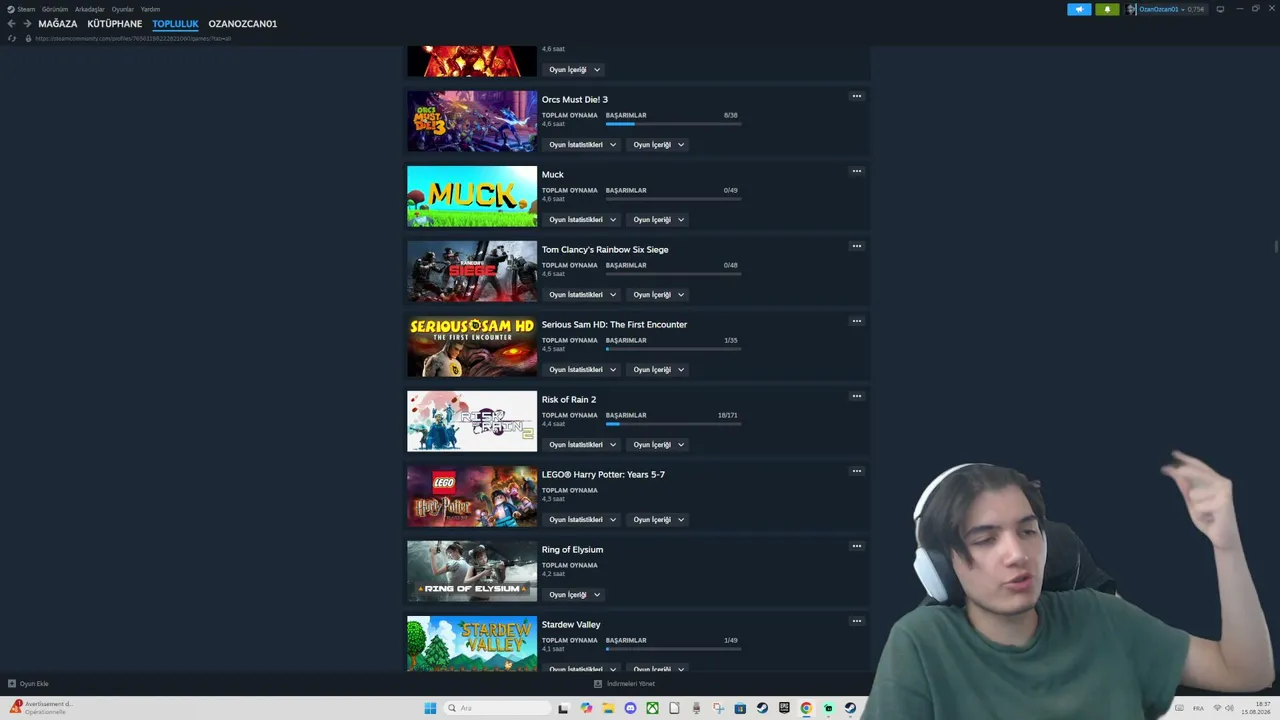Switch to the KÜTÜPHANE tab
This screenshot has width=1280, height=720.
(115, 24)
